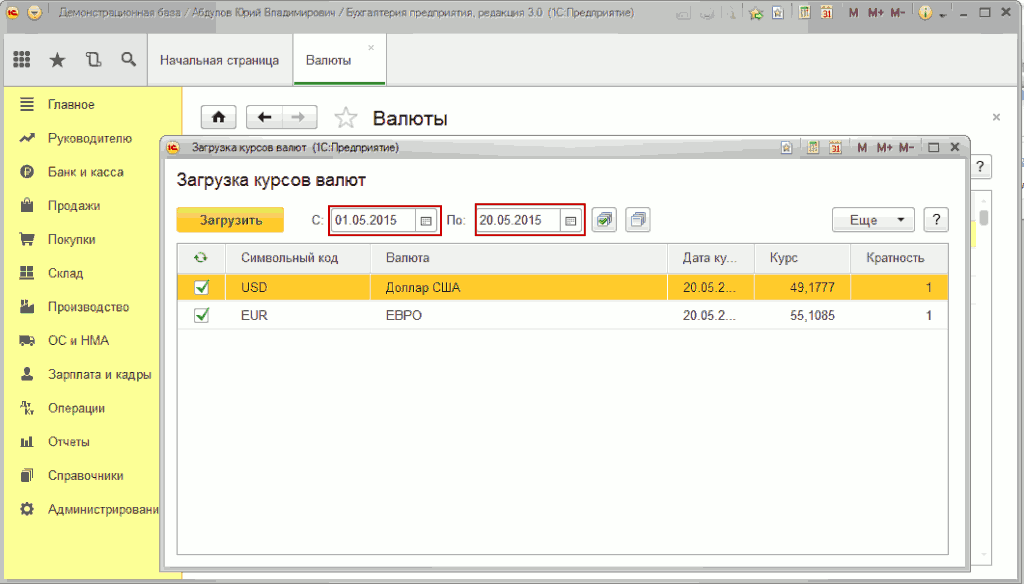
Task: Close the Валюты form with x at right
Action: pos(996,118)
